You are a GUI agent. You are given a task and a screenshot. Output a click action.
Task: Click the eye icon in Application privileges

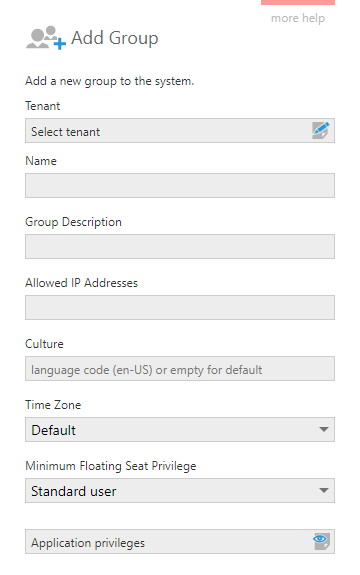[x=321, y=541]
